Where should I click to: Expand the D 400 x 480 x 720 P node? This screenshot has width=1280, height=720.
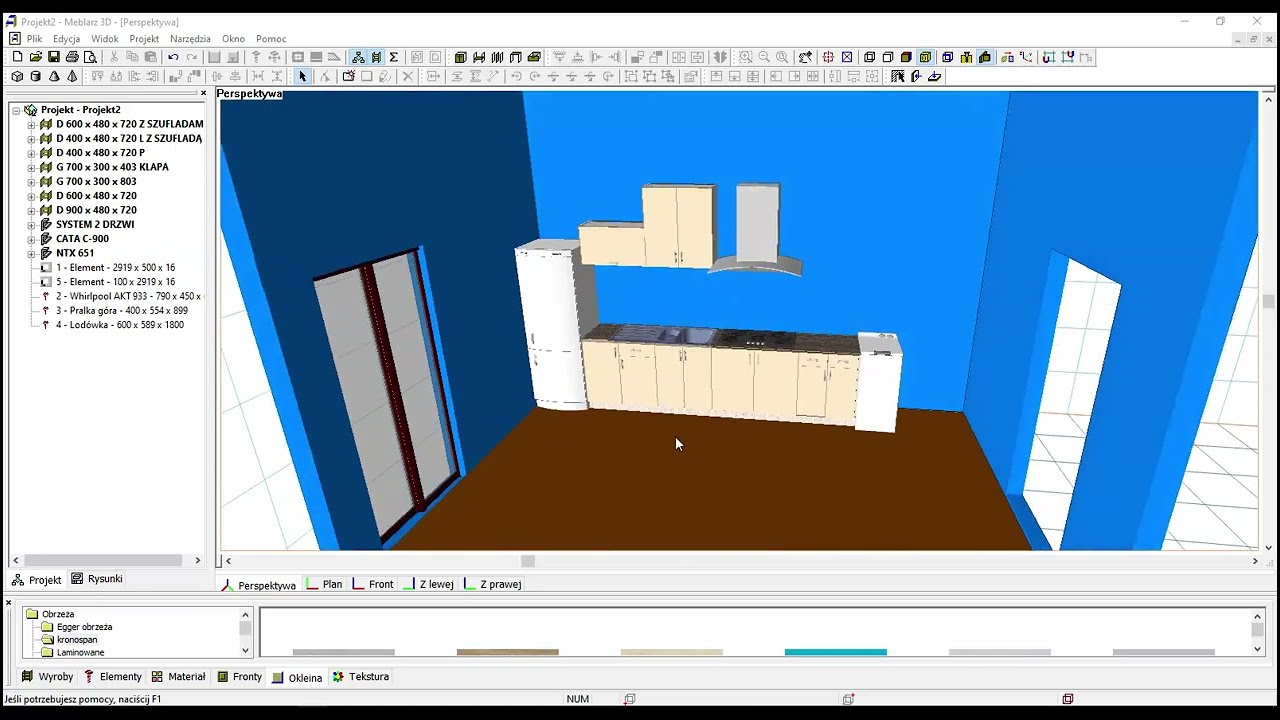coord(31,153)
